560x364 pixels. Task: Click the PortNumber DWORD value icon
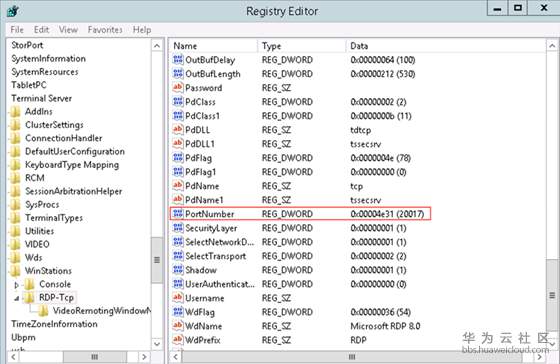(178, 214)
